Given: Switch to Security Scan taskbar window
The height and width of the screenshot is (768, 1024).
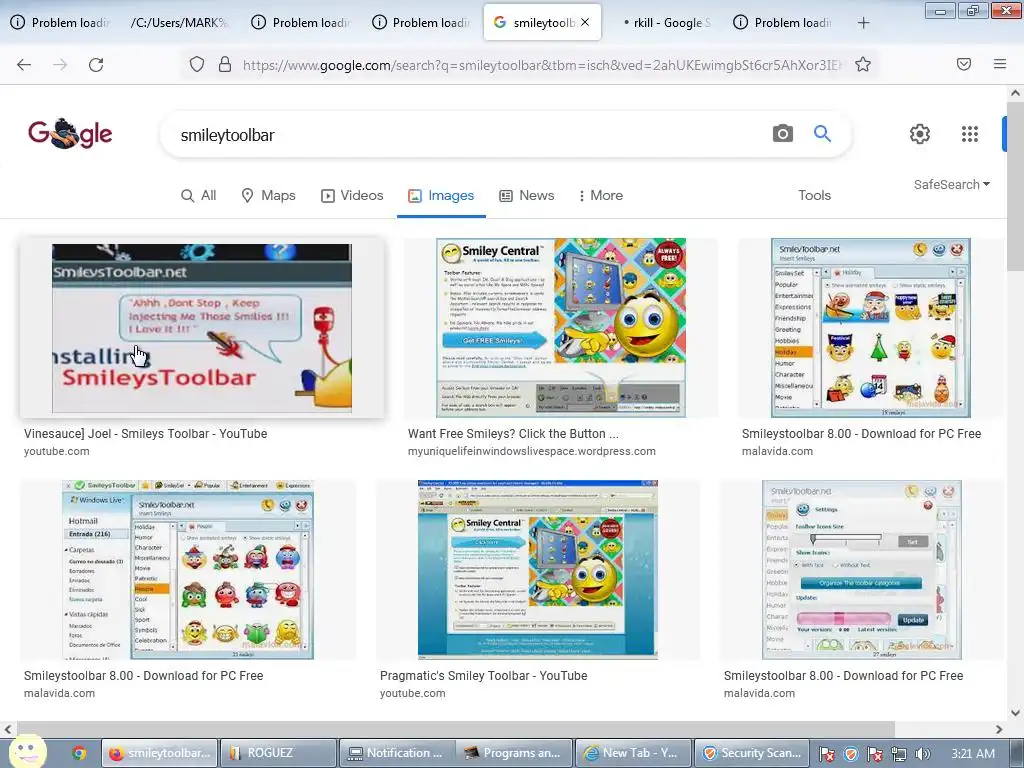Looking at the screenshot, I should point(752,753).
